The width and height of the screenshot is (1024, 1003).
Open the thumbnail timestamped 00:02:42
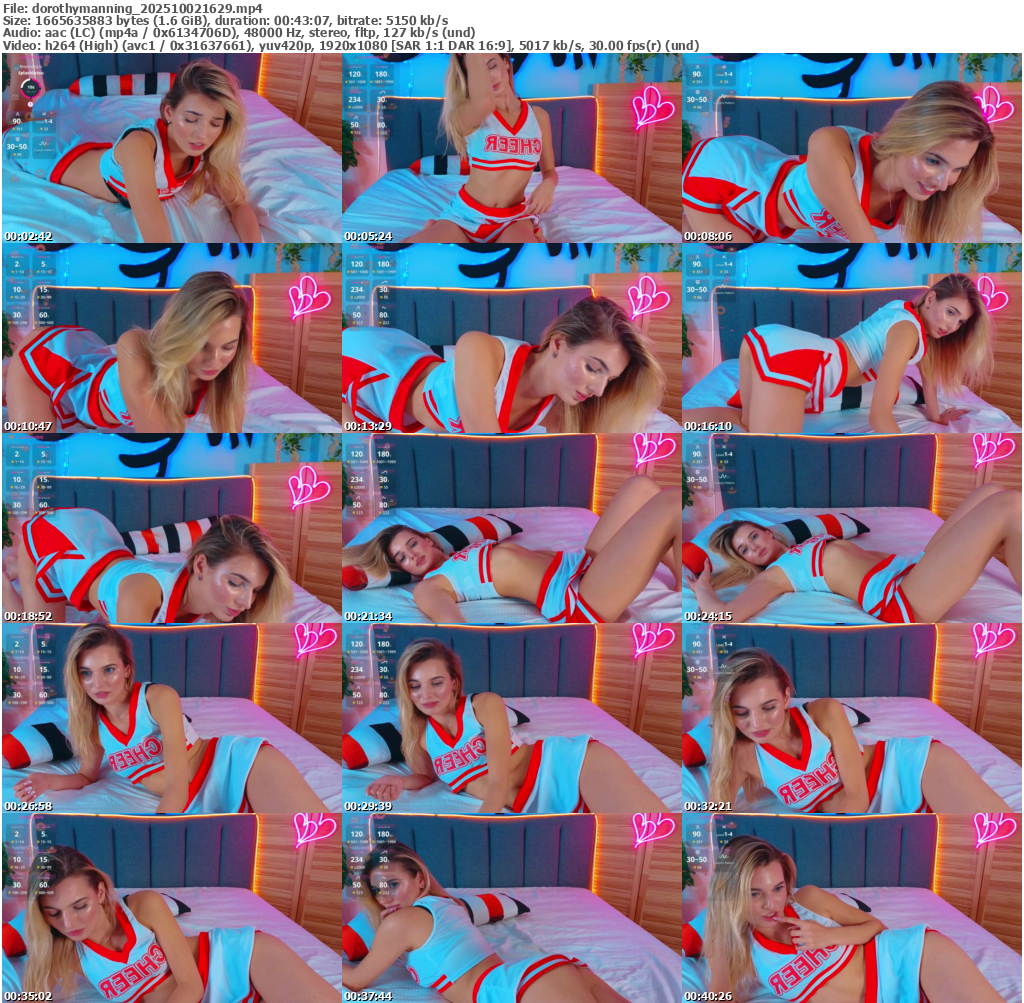(172, 148)
